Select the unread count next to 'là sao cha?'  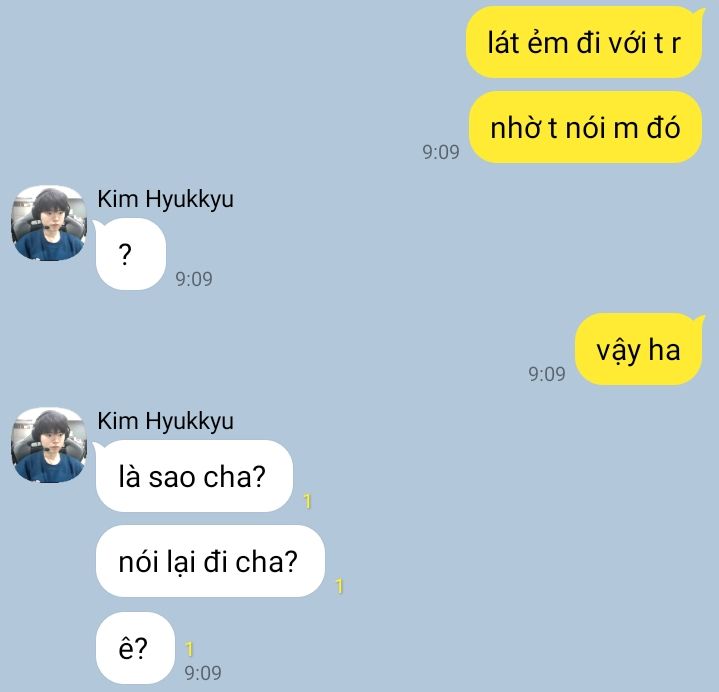click(308, 501)
